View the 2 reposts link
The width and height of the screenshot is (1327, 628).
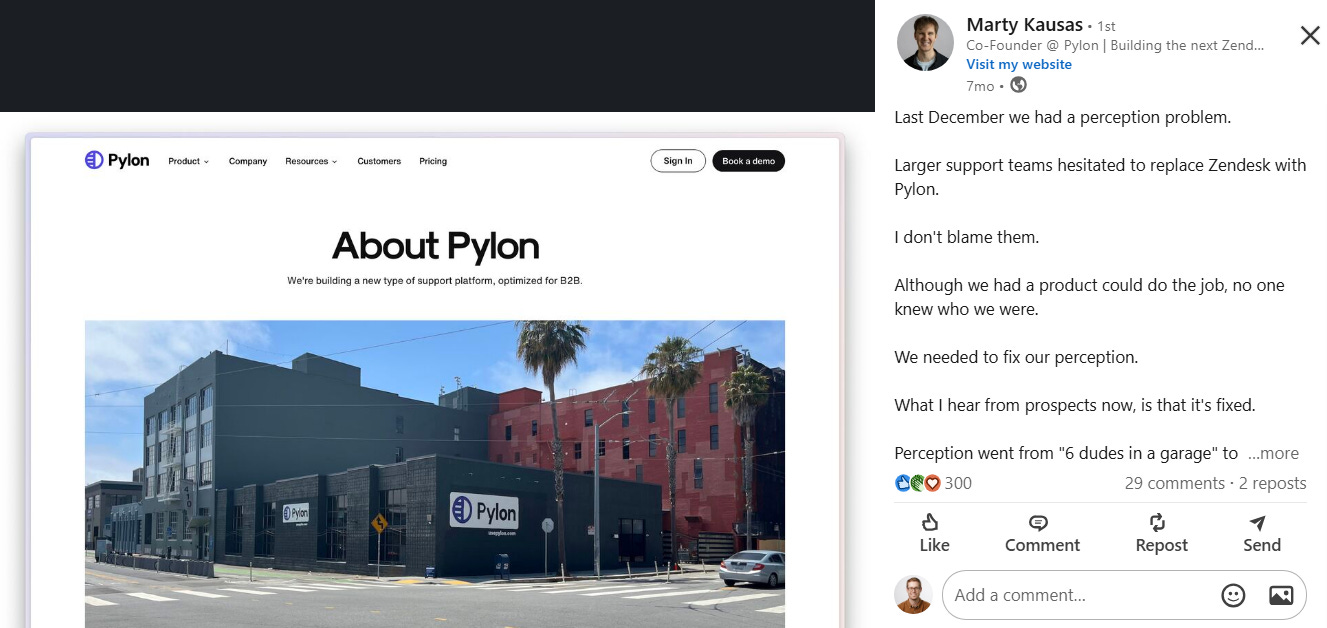[x=1272, y=483]
